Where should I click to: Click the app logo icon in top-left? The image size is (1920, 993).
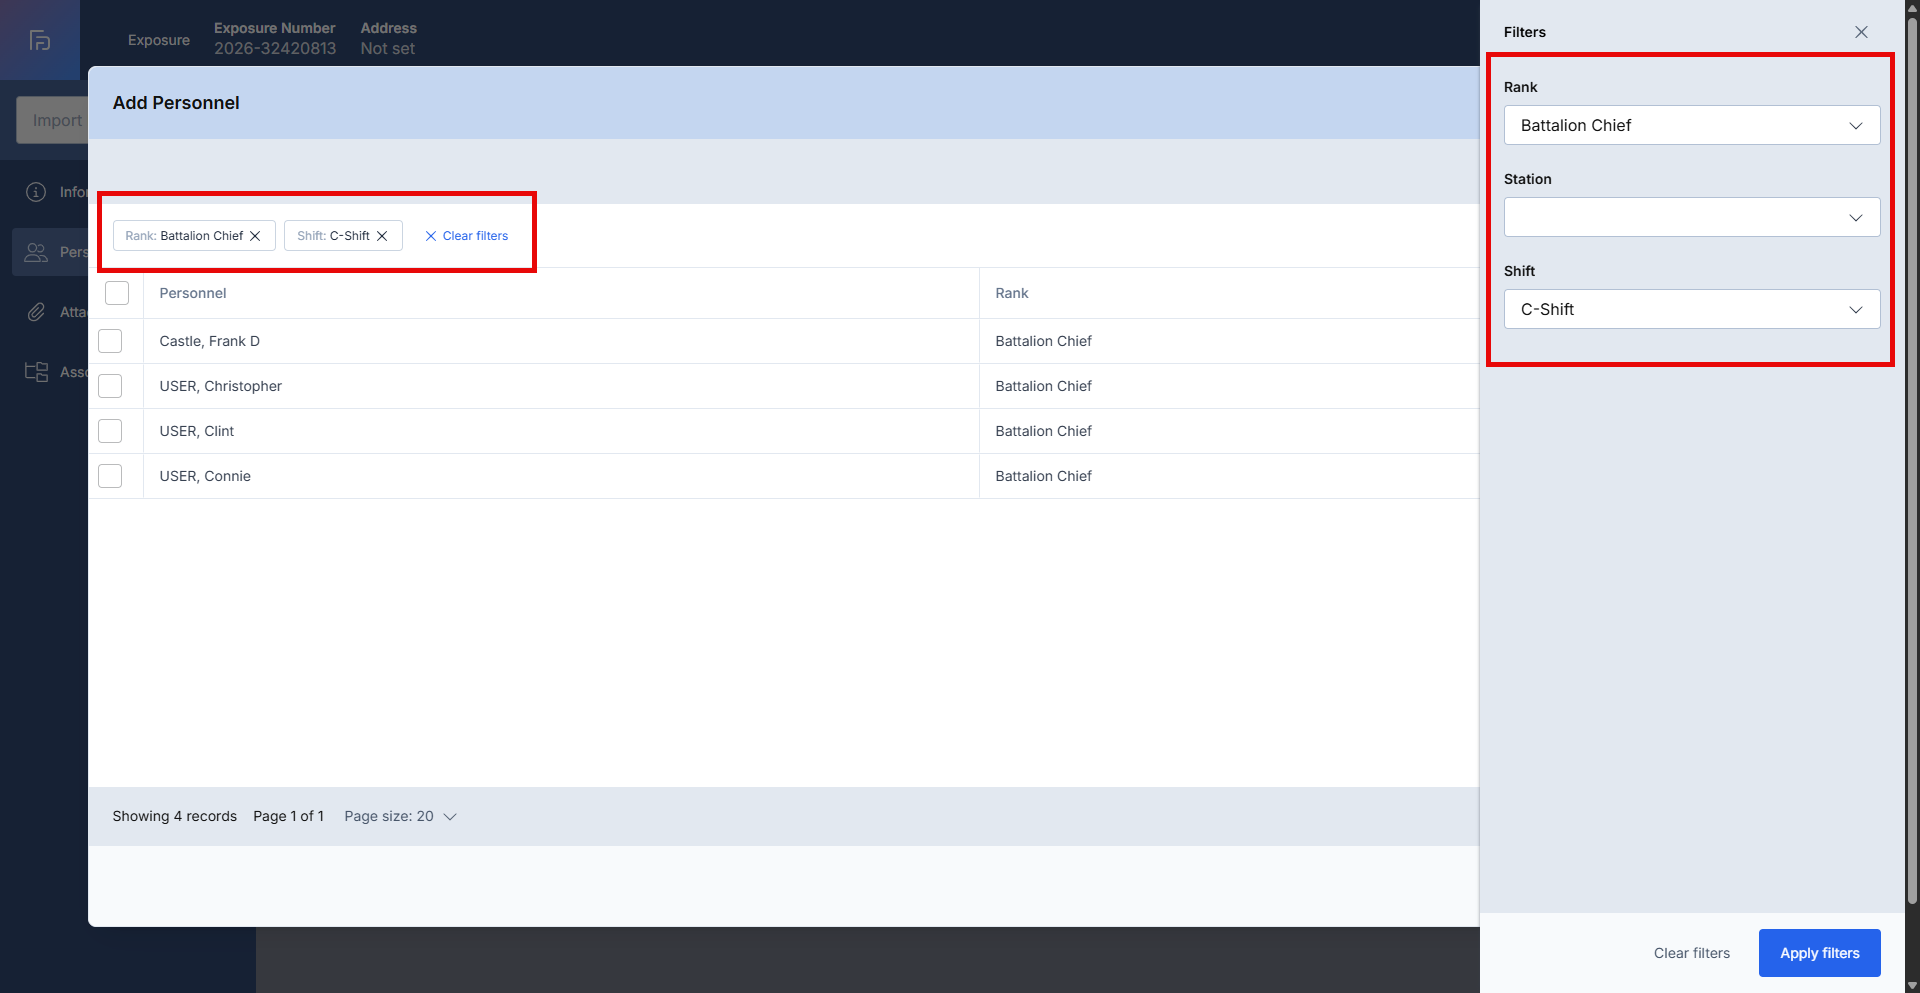[40, 40]
